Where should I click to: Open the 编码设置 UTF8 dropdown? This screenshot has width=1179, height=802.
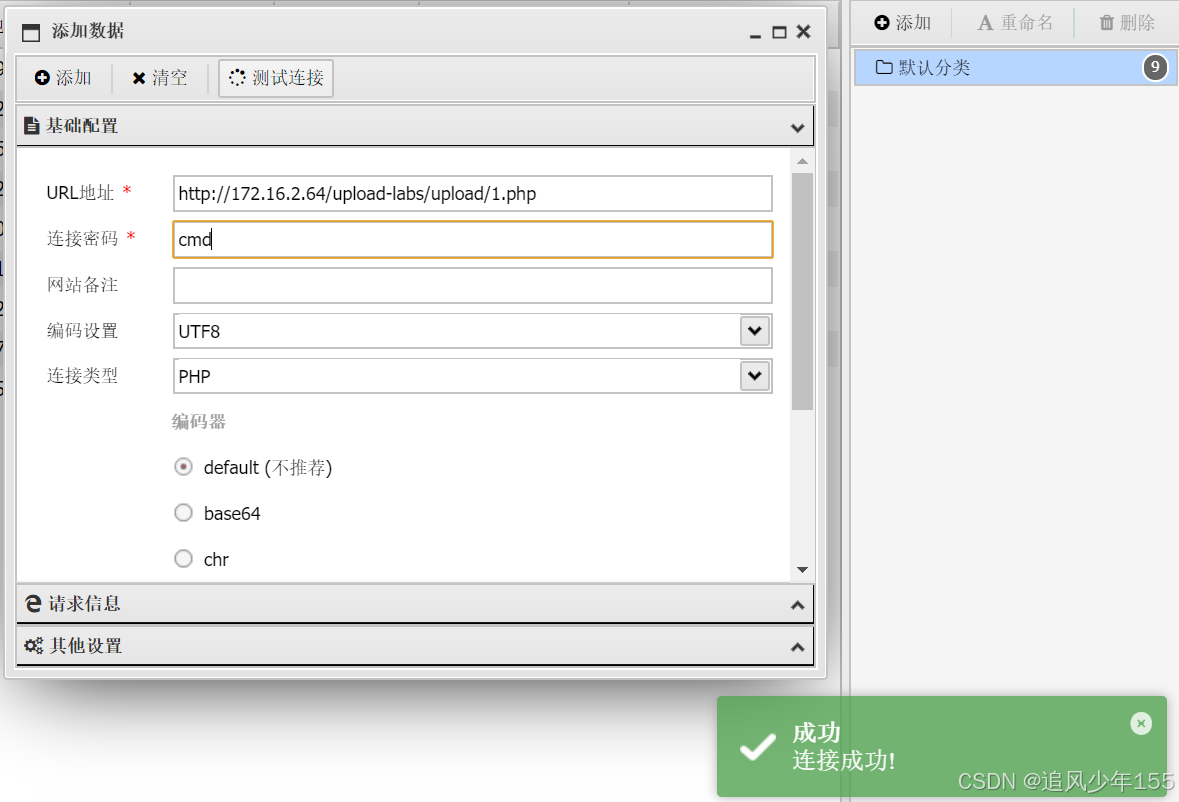point(755,331)
